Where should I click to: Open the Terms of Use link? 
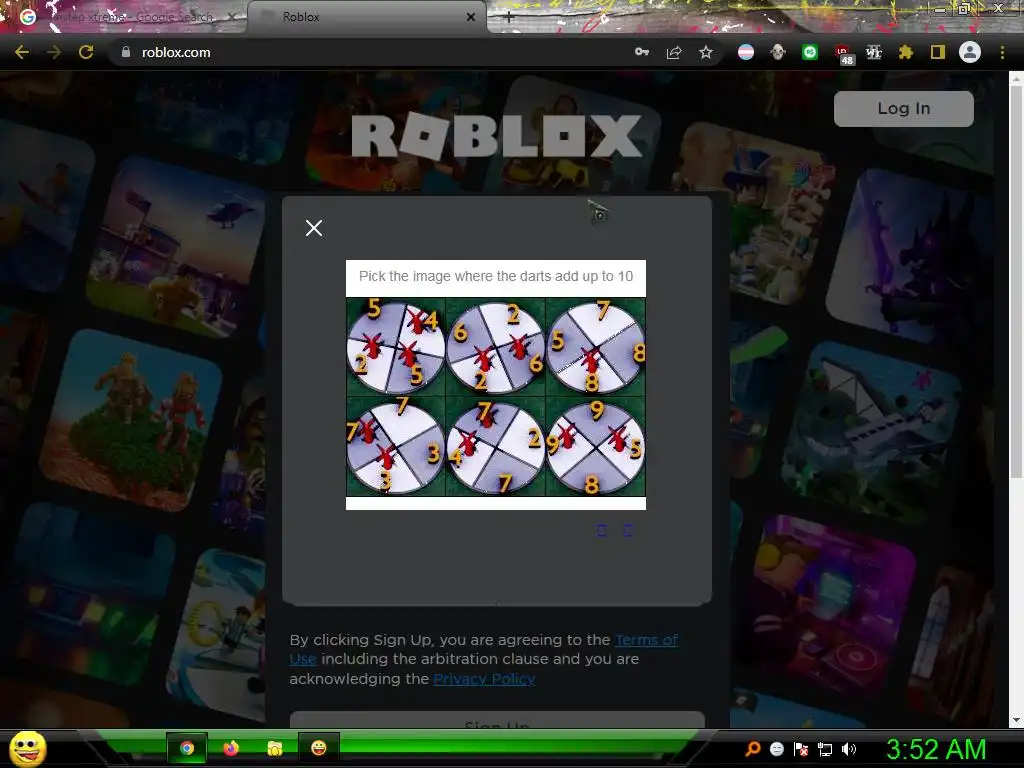[x=647, y=640]
